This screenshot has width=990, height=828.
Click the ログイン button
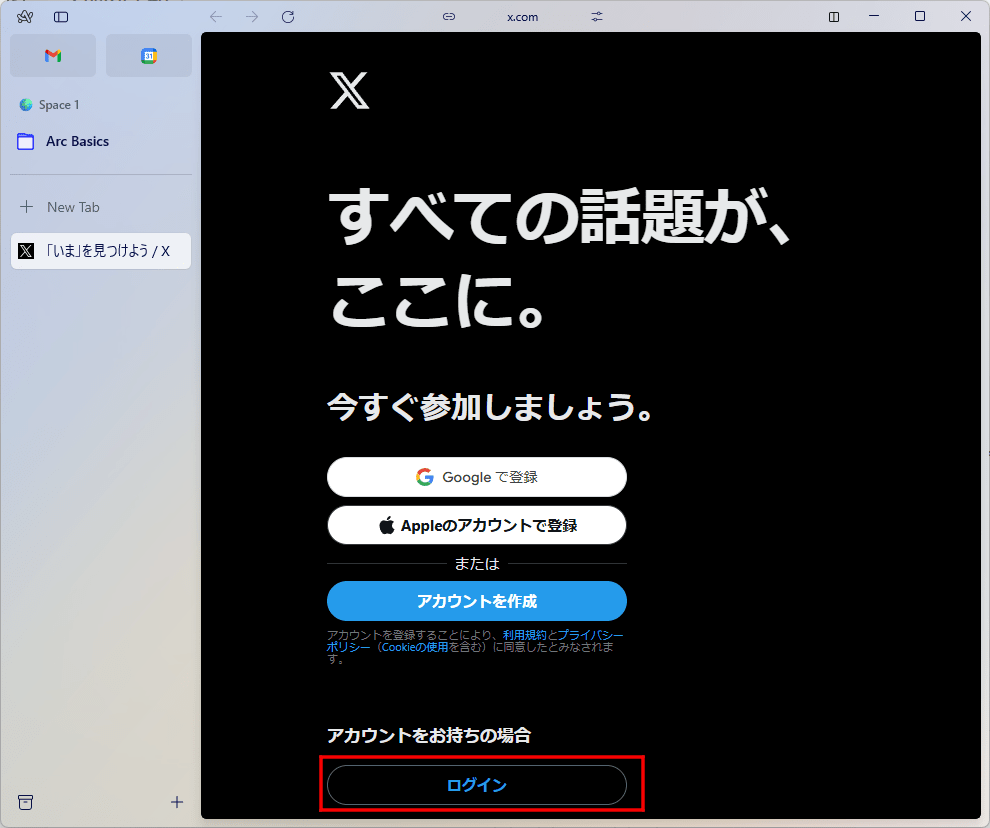[x=478, y=785]
